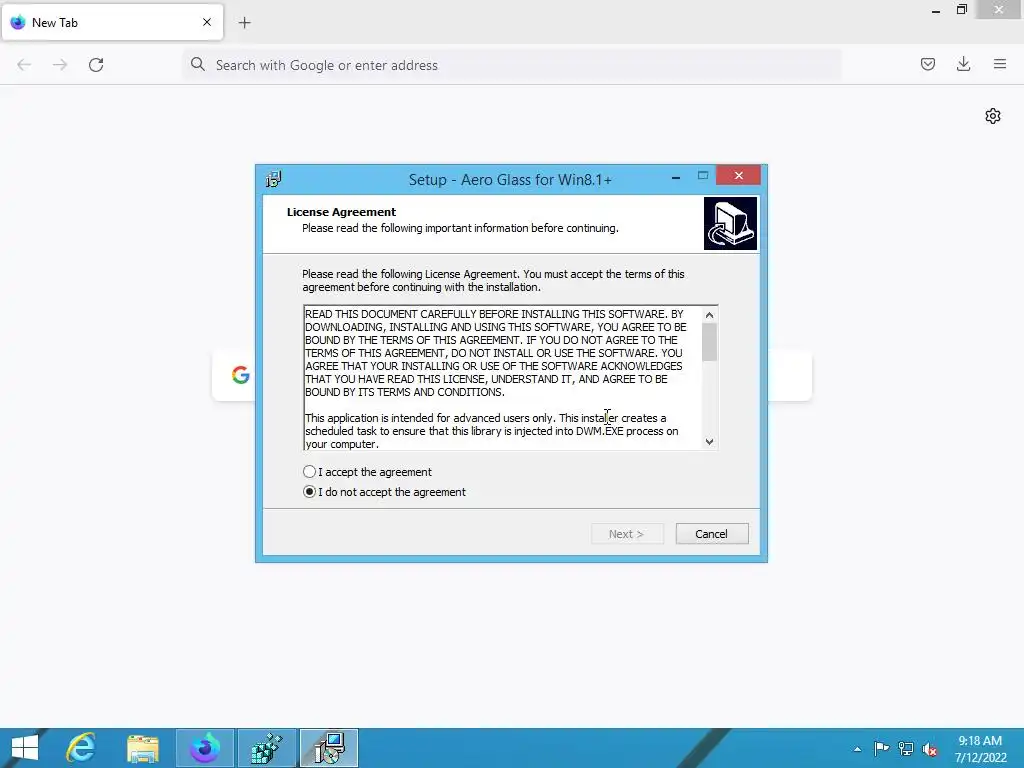Minimize the Aero Glass setup dialog
1024x768 pixels.
676,176
